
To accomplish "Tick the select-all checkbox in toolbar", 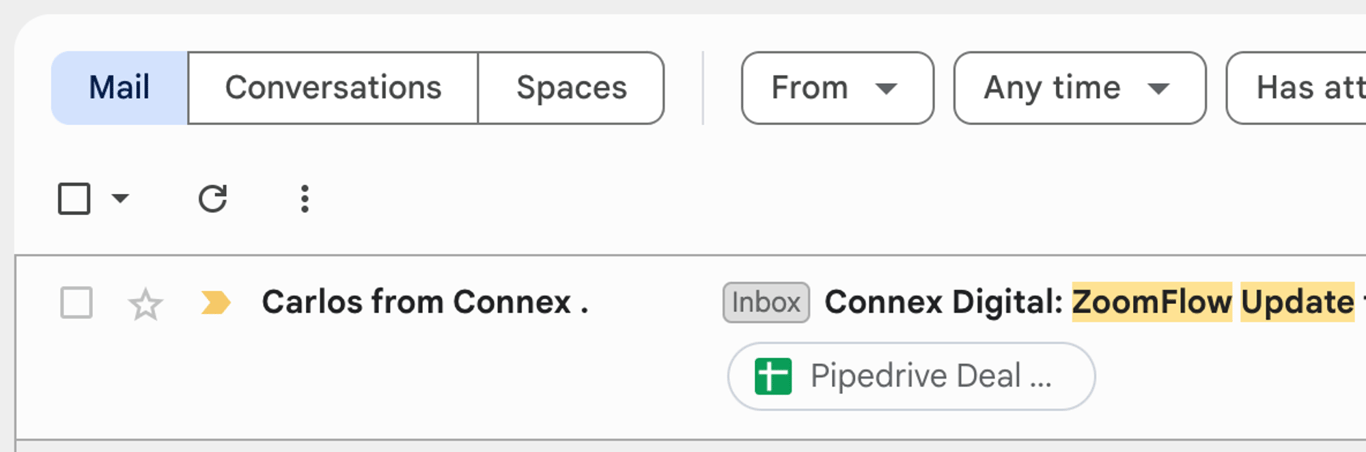I will click(75, 199).
